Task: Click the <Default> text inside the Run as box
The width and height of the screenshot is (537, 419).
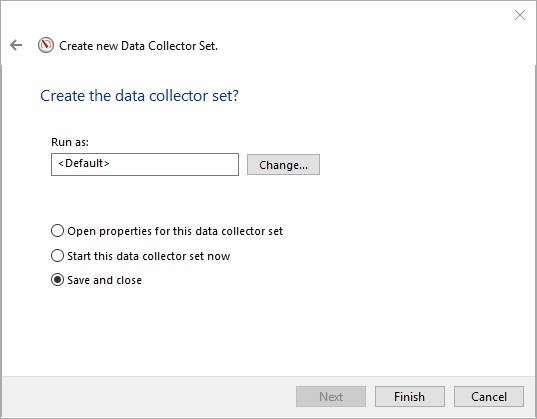Action: [84, 163]
